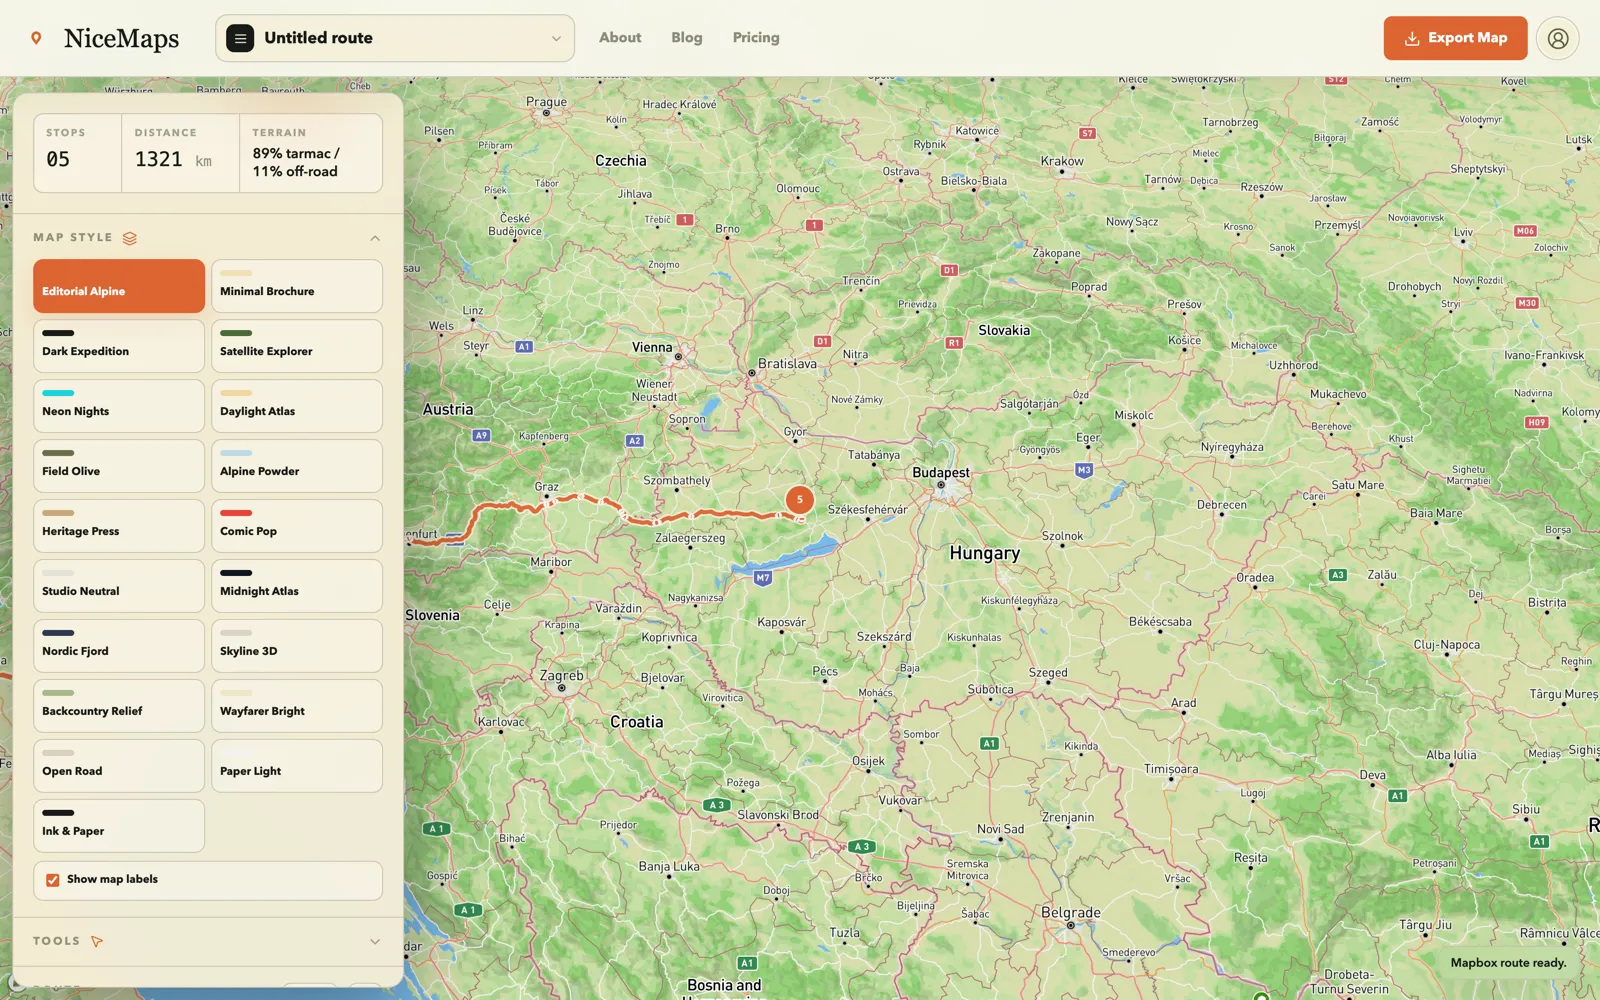The width and height of the screenshot is (1600, 1000).
Task: Click the Tools cursor icon
Action: point(97,941)
